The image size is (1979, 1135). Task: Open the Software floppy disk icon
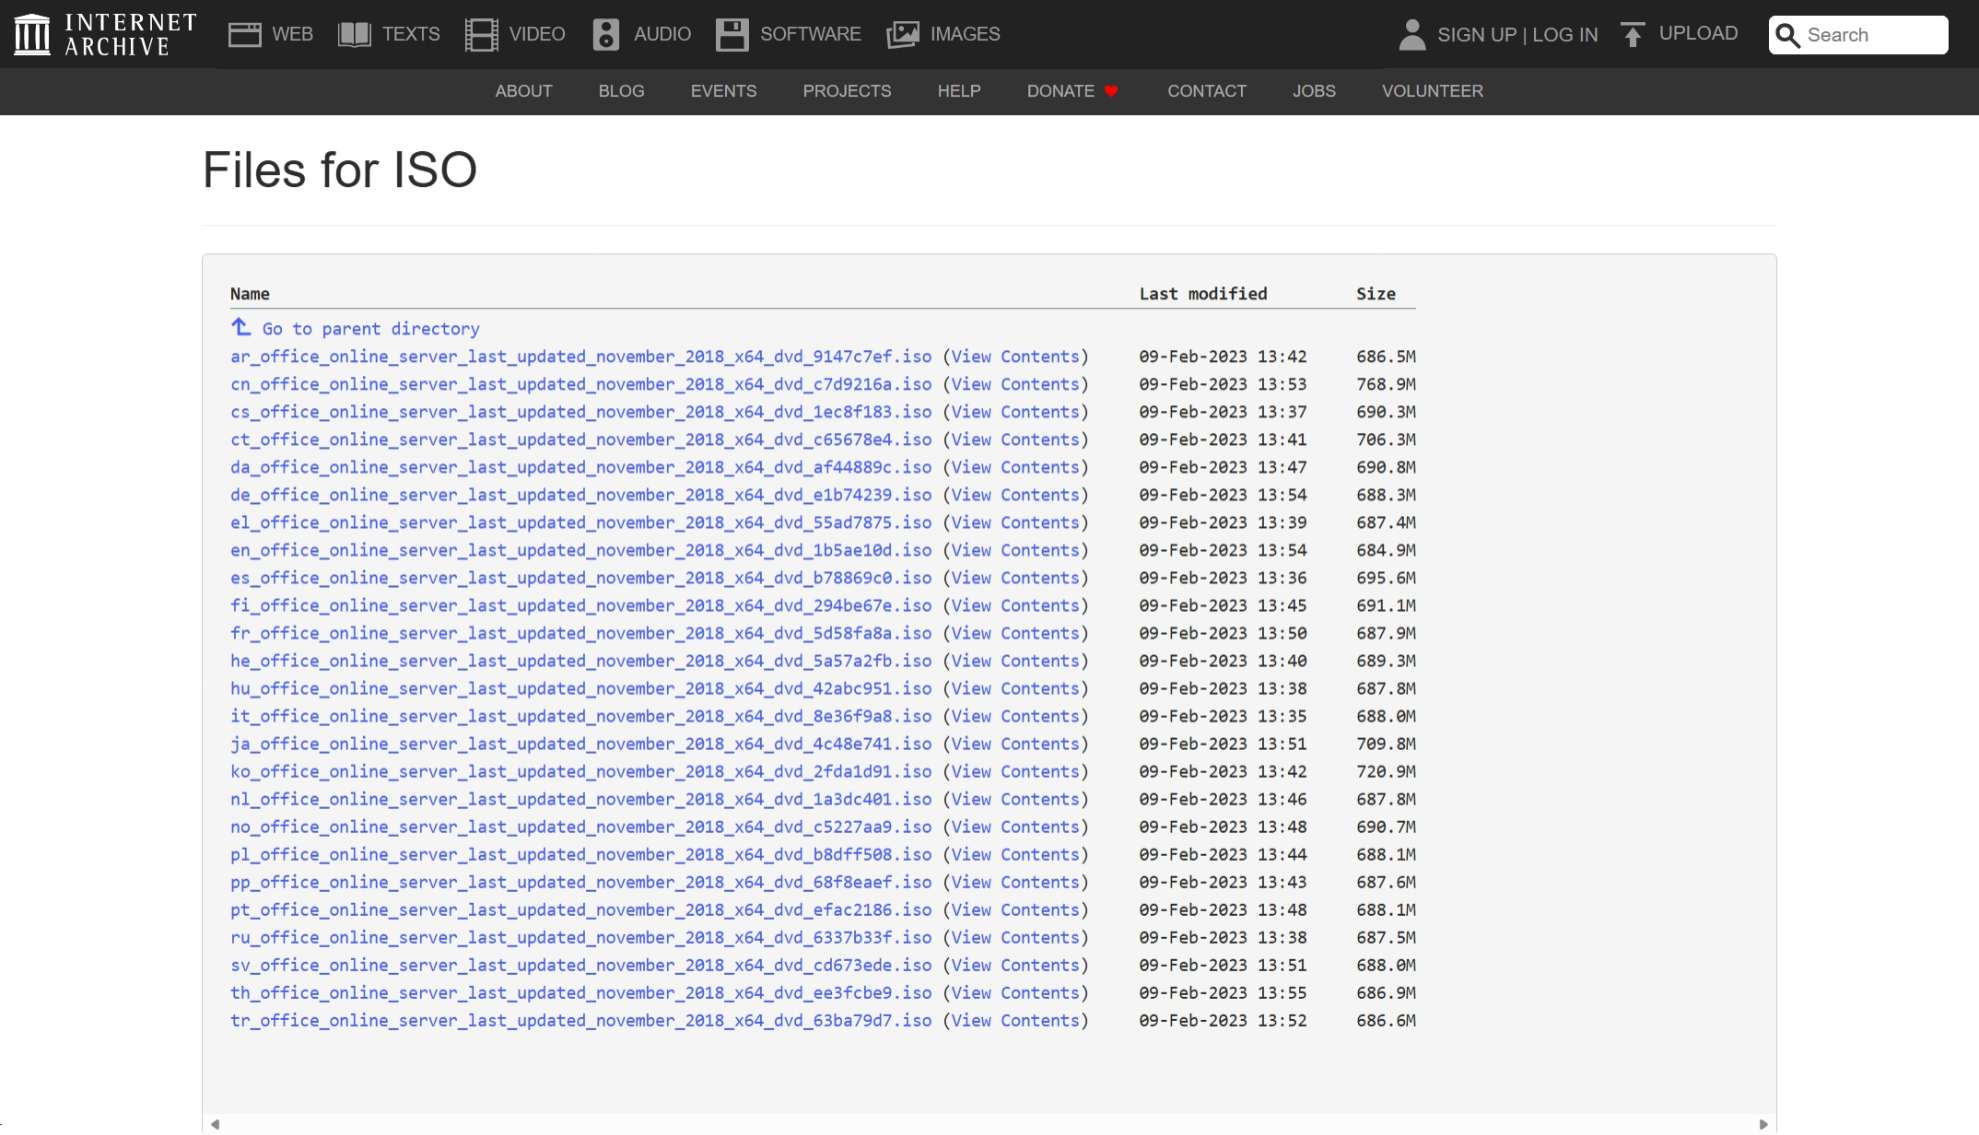731,34
